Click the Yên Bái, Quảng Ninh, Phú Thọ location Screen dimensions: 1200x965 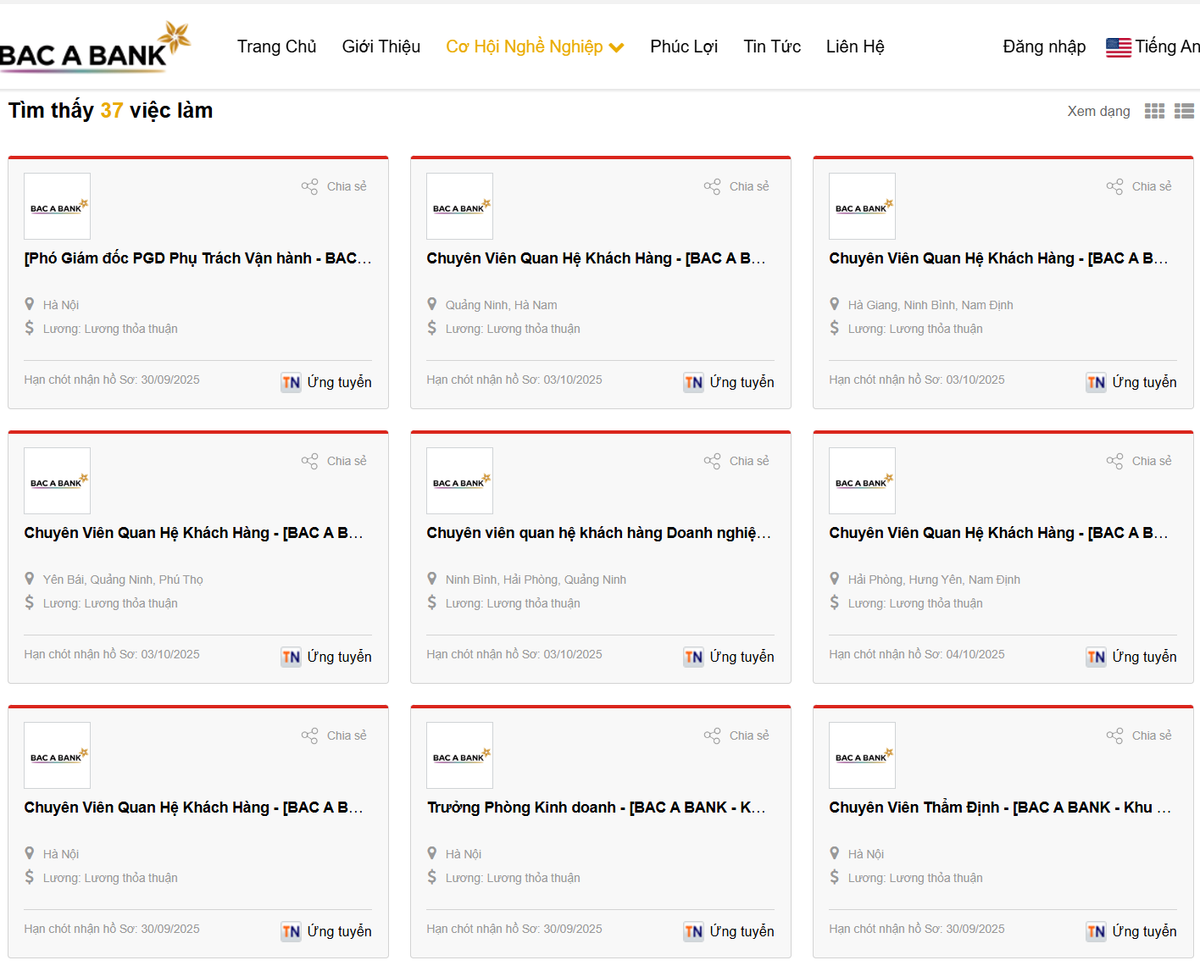(123, 579)
